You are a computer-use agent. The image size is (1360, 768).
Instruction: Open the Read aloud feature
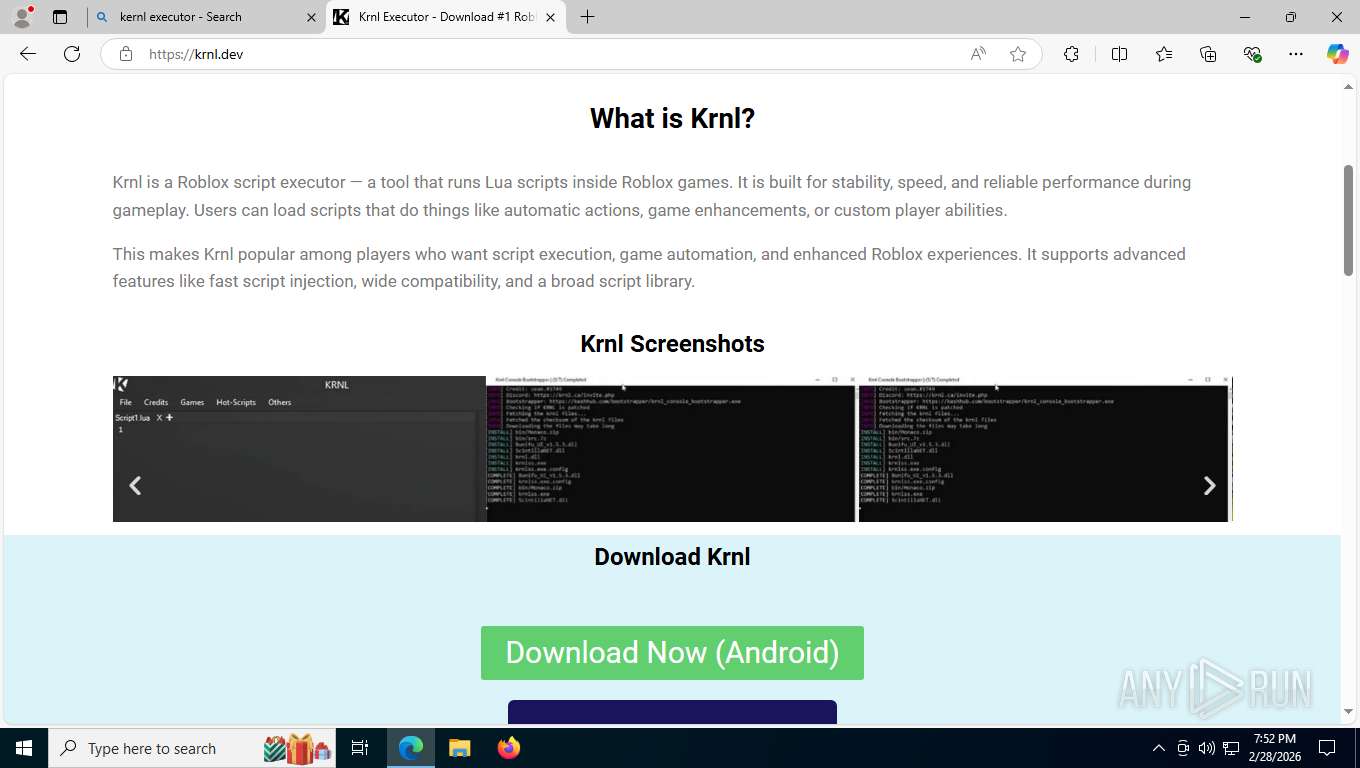pyautogui.click(x=978, y=54)
